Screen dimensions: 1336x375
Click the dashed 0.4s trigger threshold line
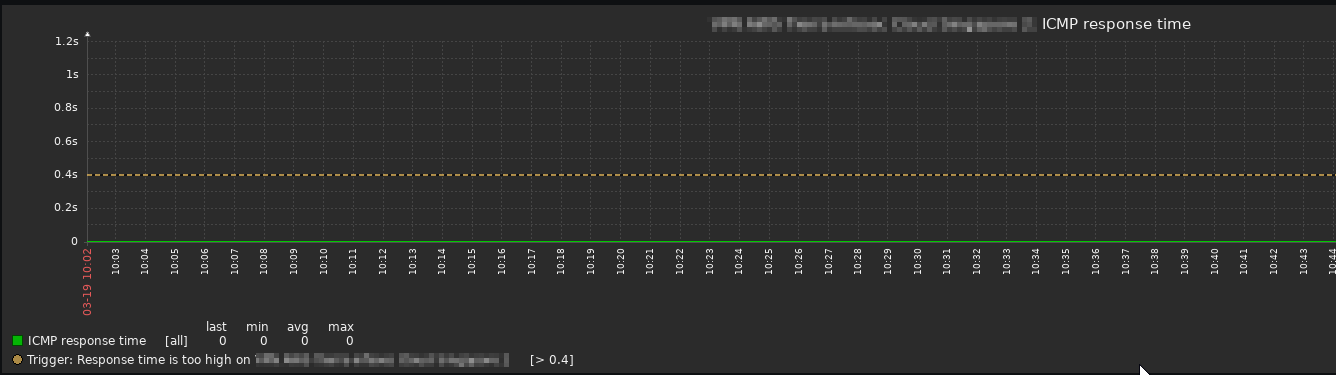point(711,175)
